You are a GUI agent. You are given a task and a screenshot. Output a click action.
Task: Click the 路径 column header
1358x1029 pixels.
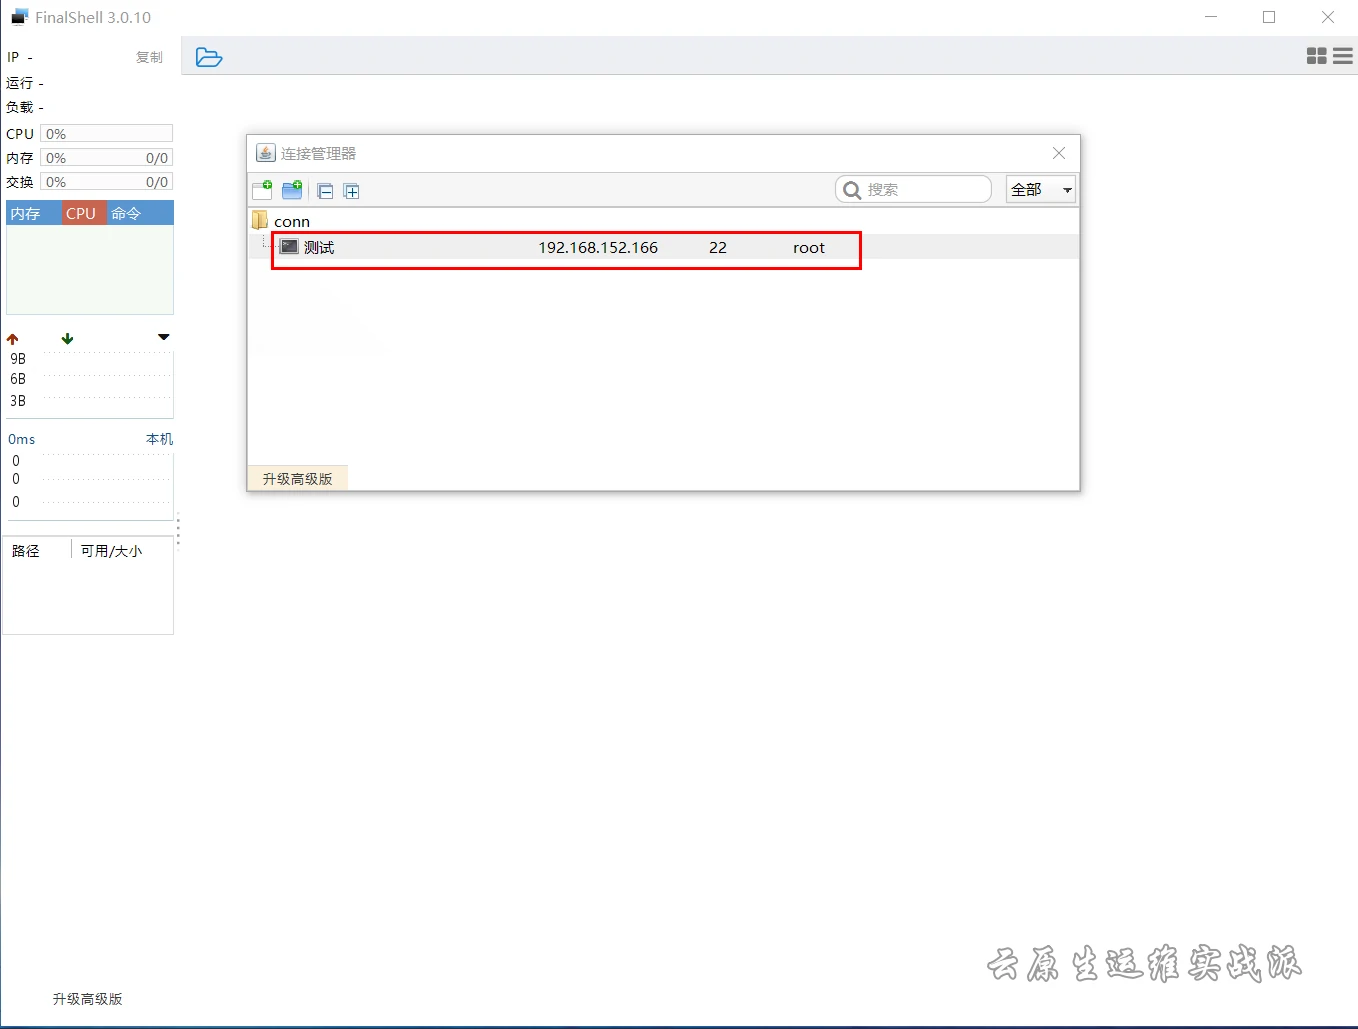click(26, 551)
